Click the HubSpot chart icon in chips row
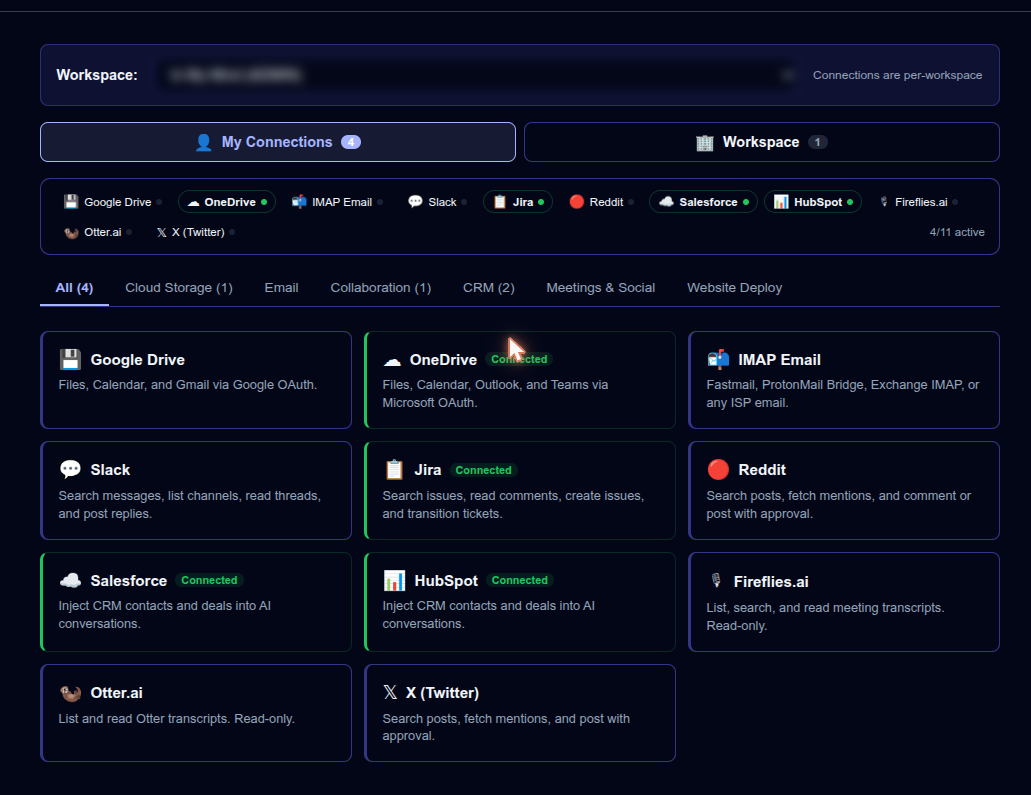This screenshot has width=1031, height=795. pos(780,201)
